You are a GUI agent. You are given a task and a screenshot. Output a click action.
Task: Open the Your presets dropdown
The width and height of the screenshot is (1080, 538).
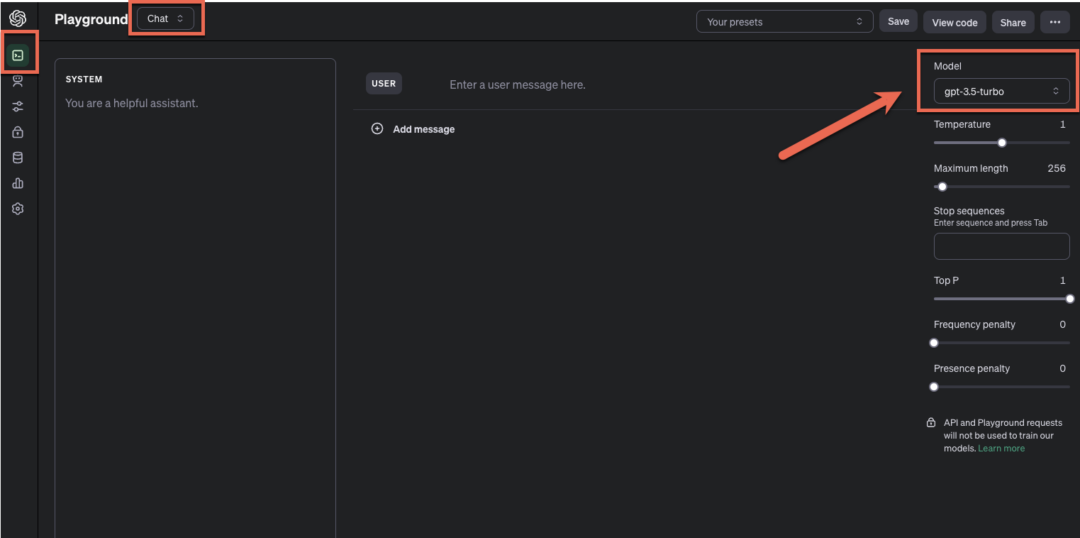click(784, 22)
